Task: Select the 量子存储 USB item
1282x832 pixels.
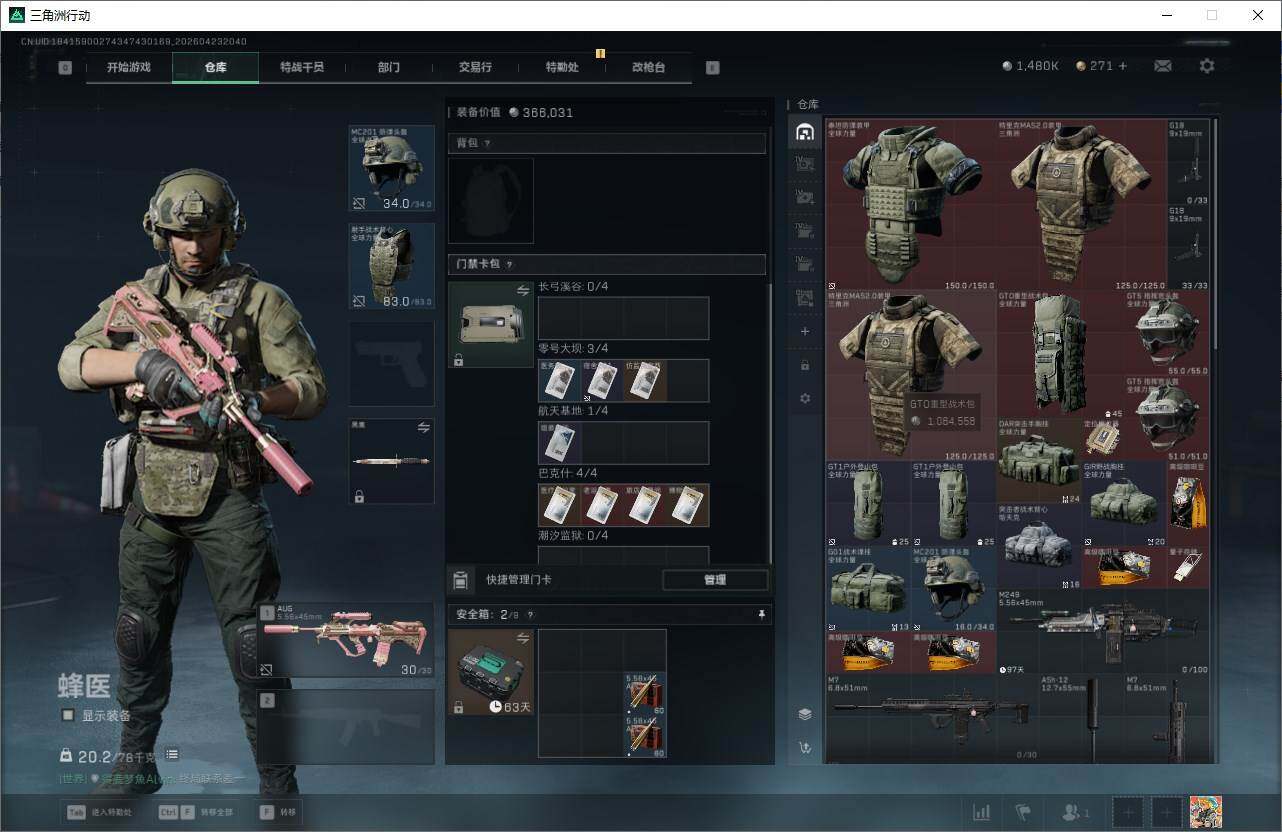Action: pyautogui.click(x=1188, y=567)
